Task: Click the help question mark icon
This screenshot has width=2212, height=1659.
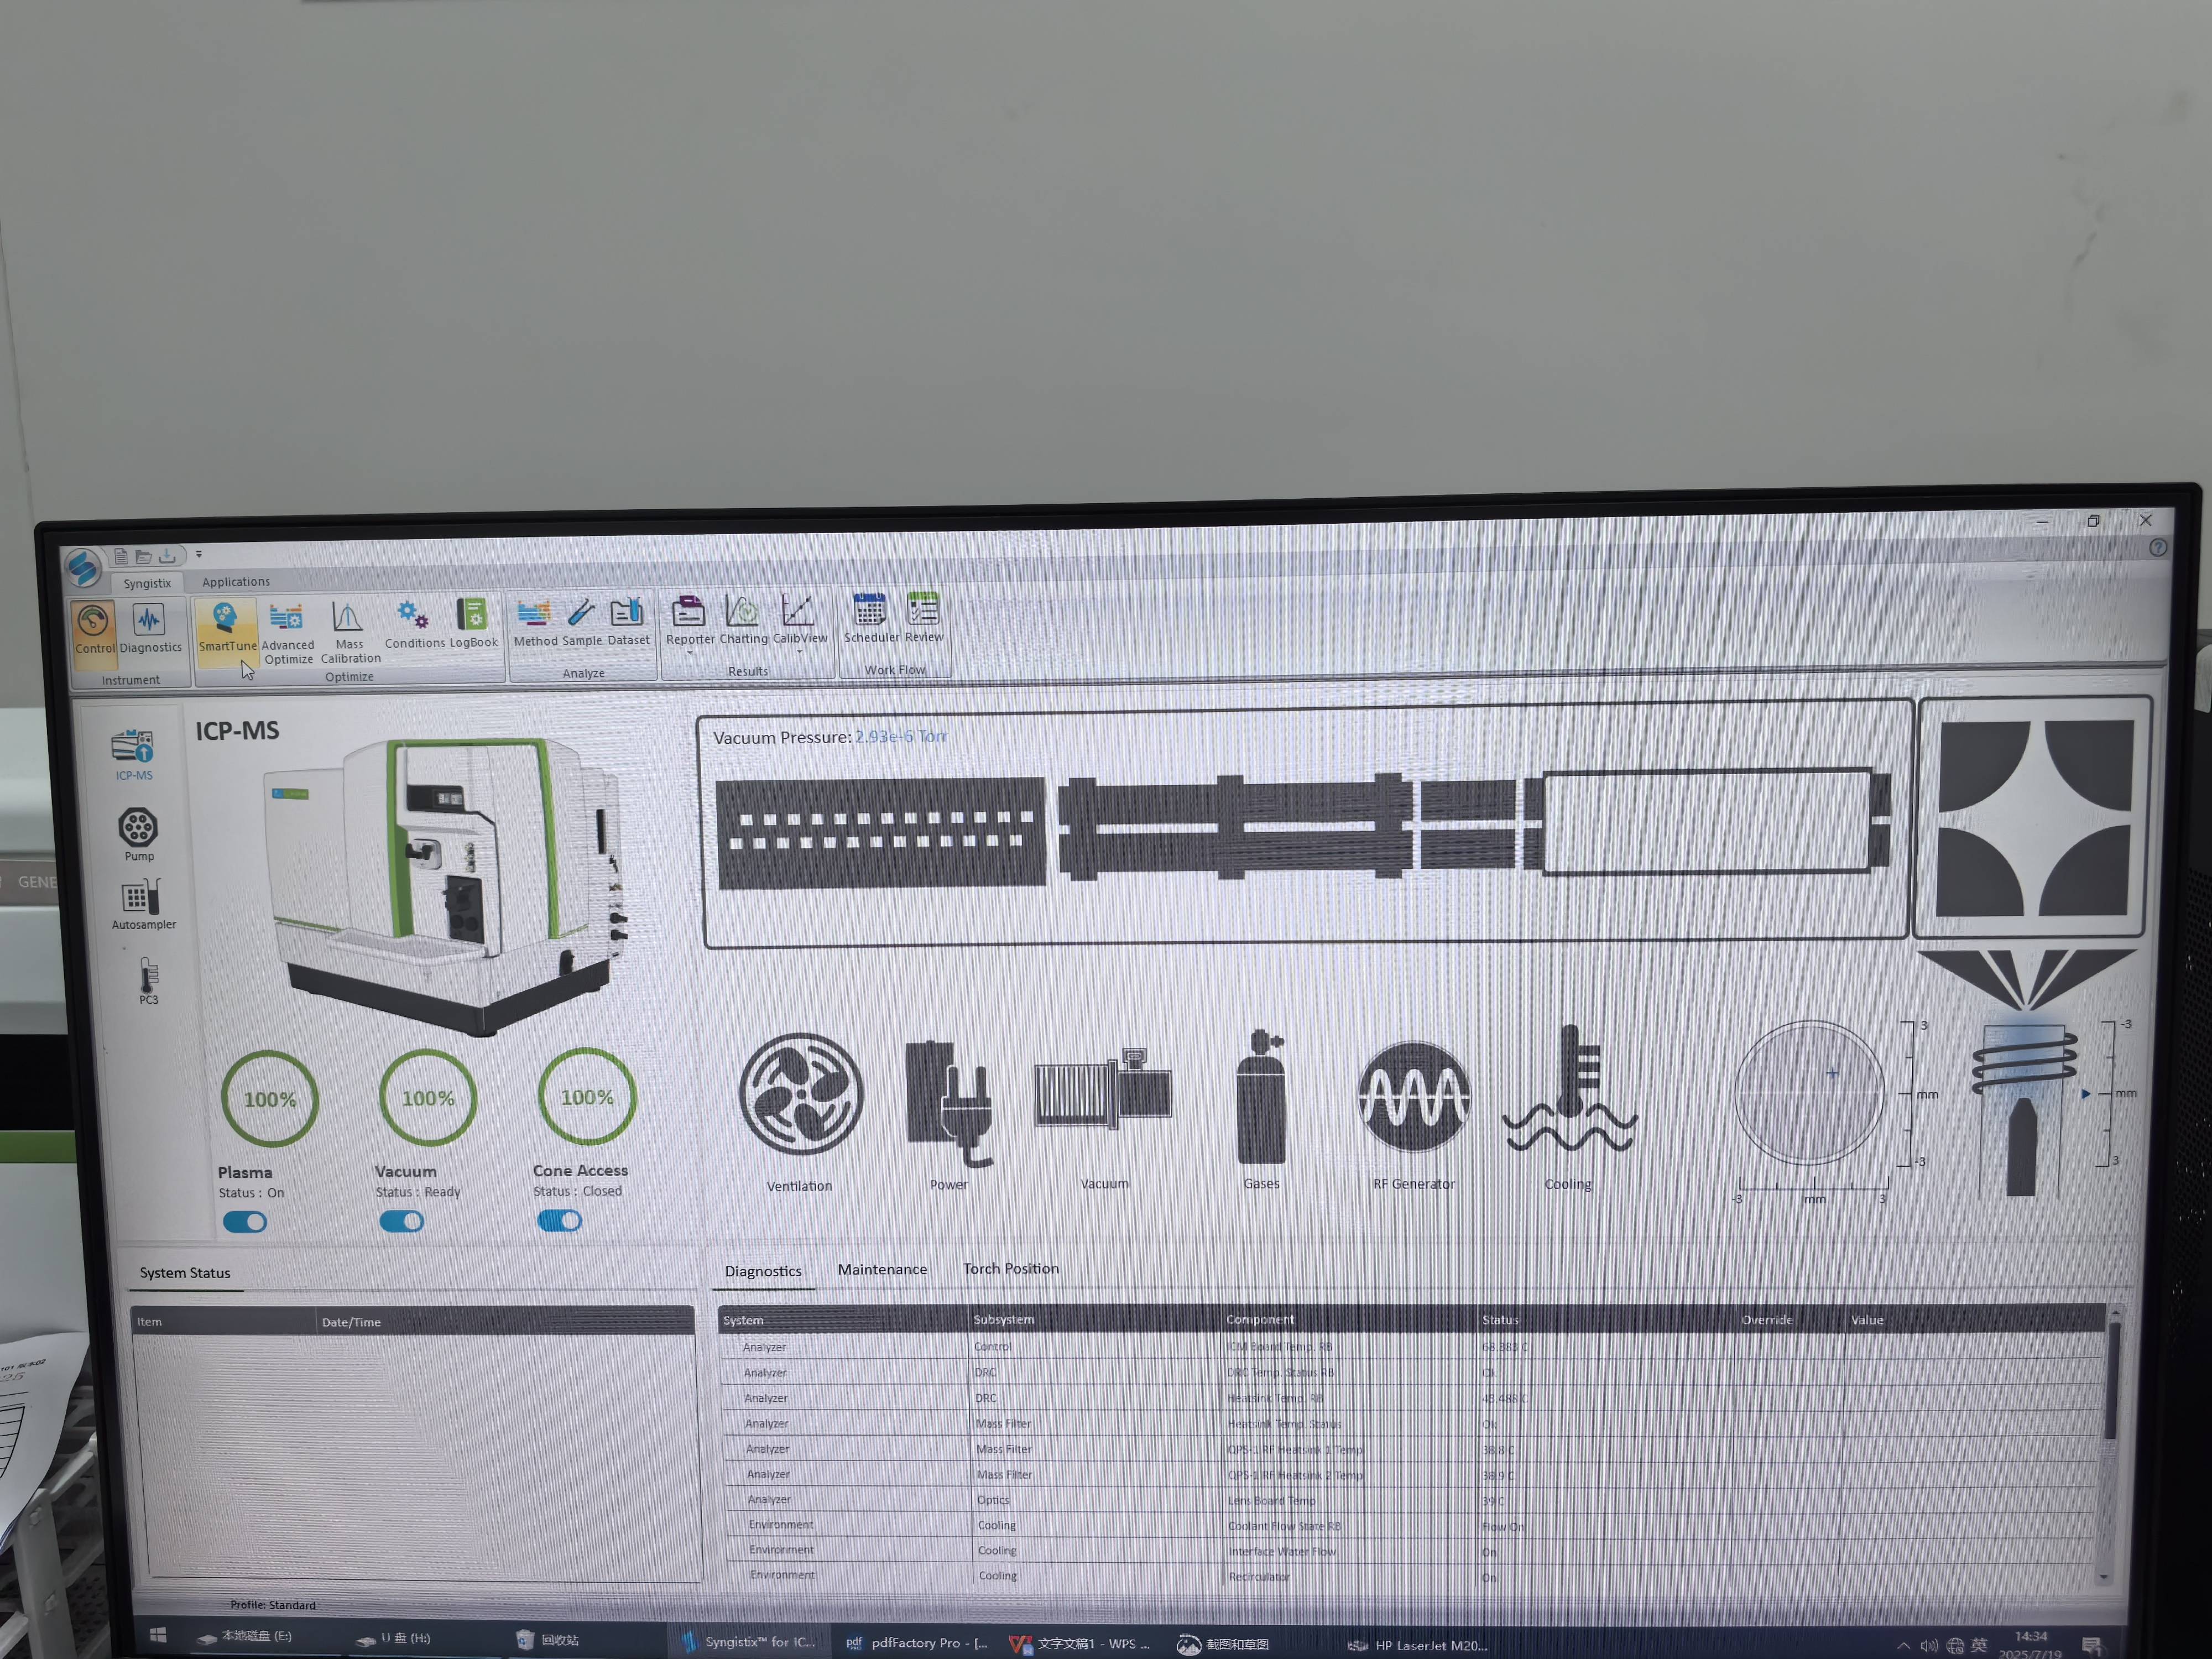Action: point(2157,547)
